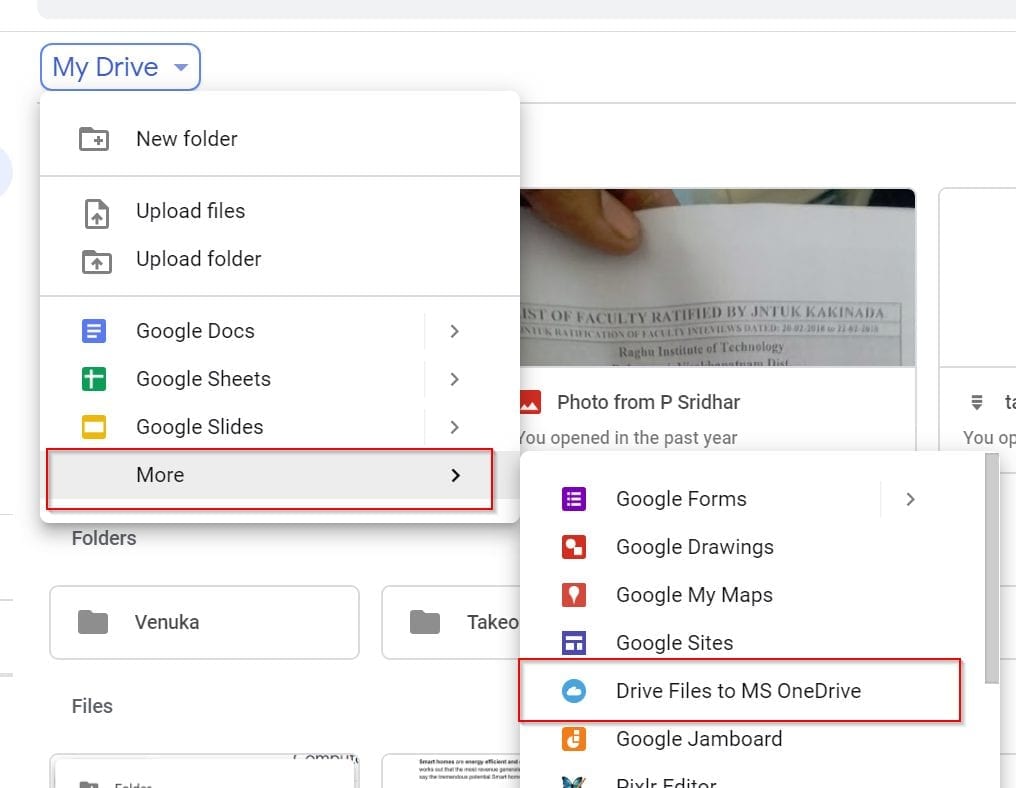Click the purple Google Forms icon
The height and width of the screenshot is (788, 1016).
(573, 499)
